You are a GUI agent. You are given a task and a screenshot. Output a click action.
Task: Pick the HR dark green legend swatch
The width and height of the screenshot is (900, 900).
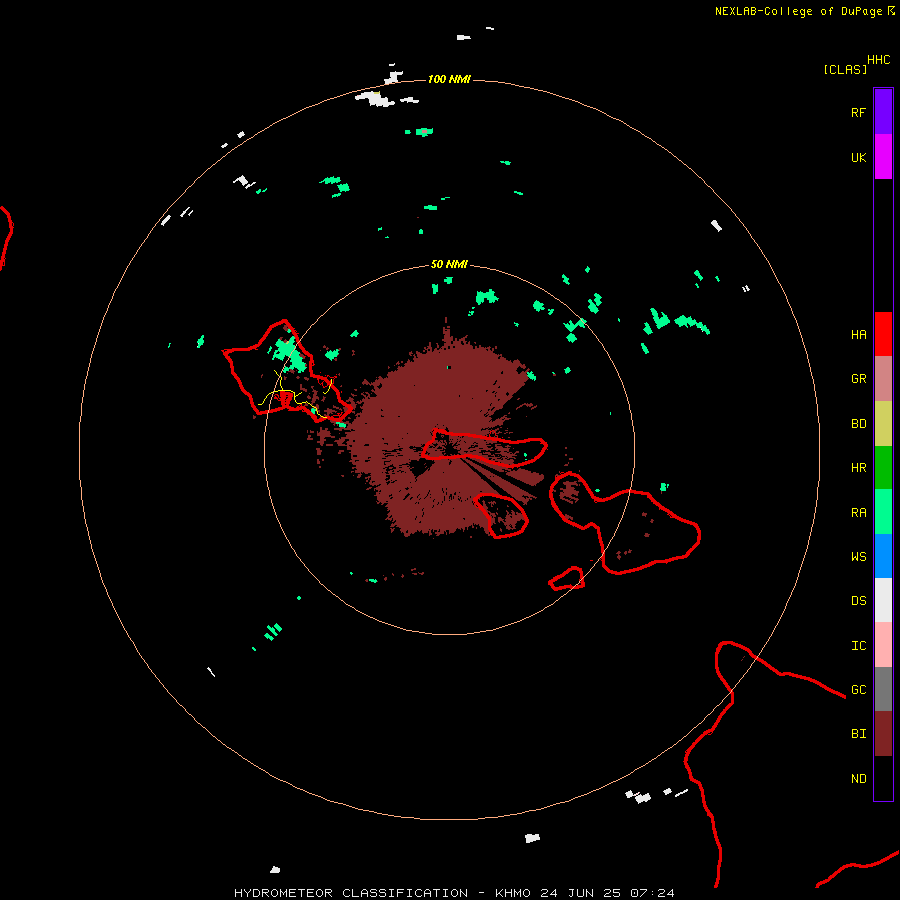coord(883,468)
